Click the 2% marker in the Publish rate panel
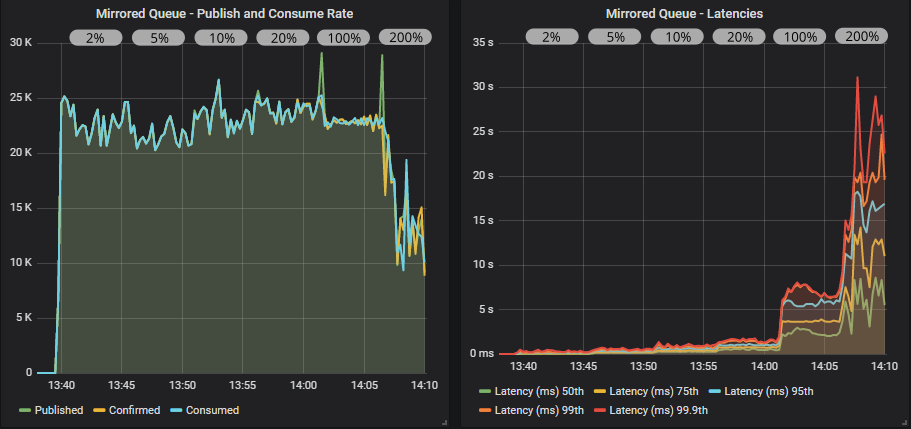Image resolution: width=911 pixels, height=429 pixels. [95, 38]
